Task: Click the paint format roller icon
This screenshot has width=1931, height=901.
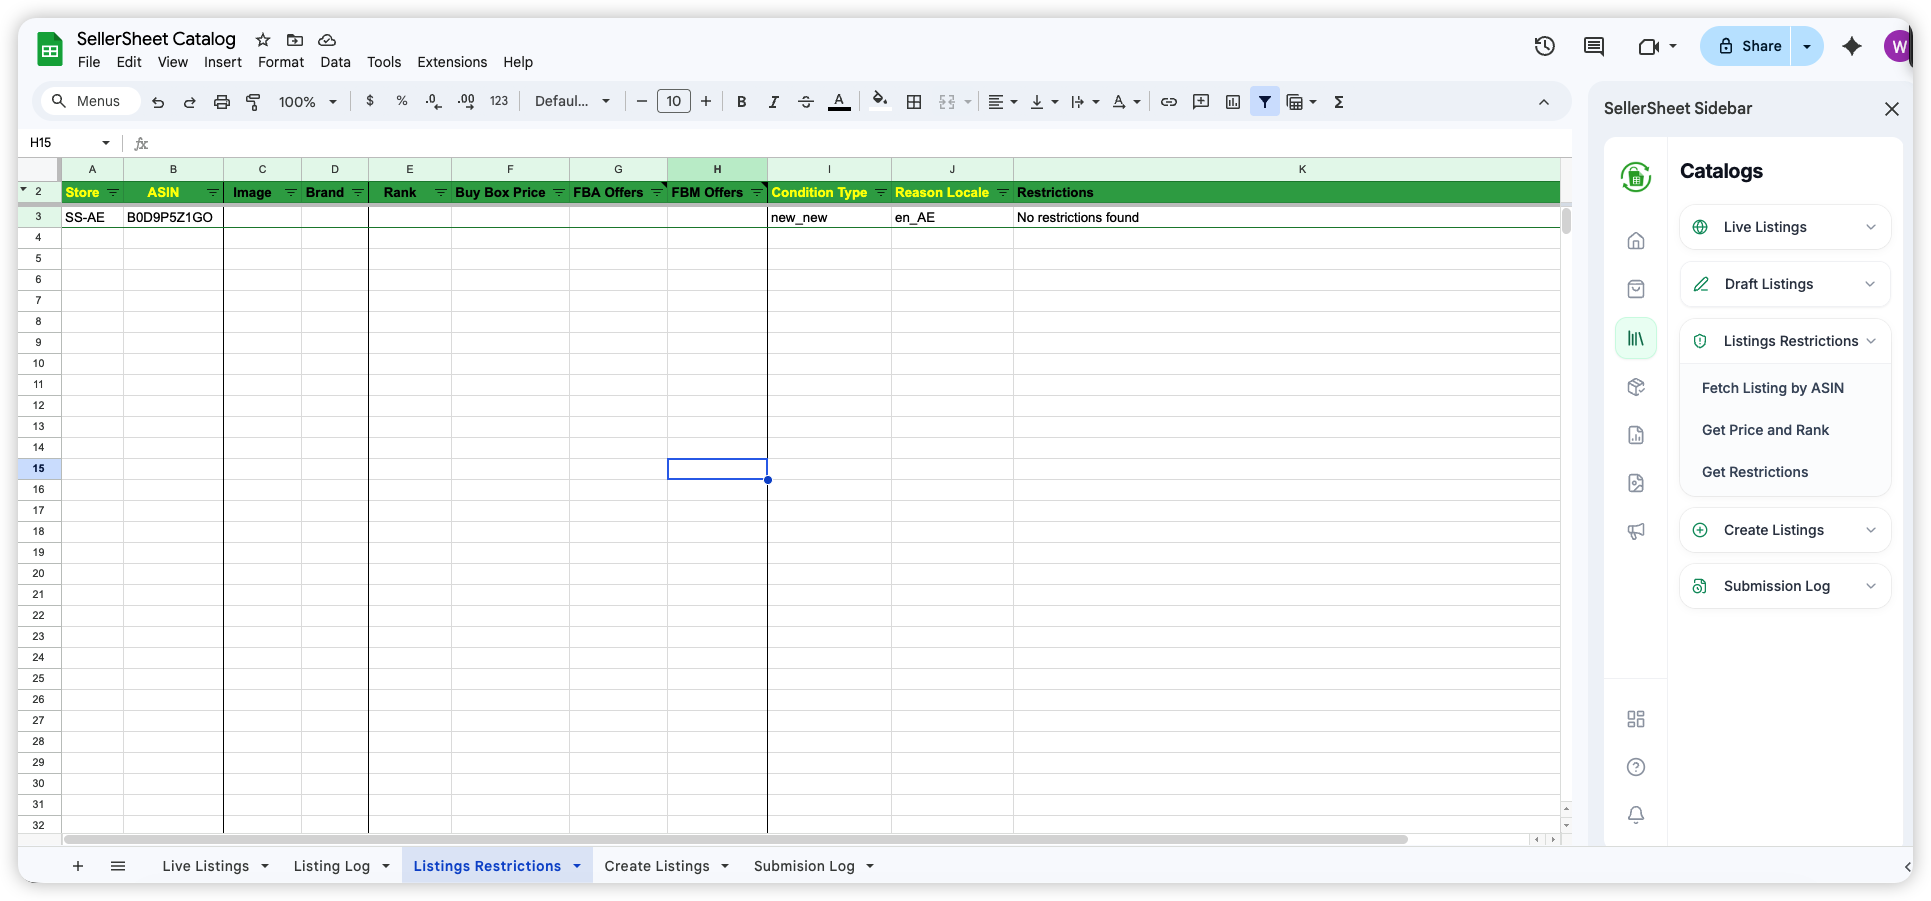Action: [253, 101]
